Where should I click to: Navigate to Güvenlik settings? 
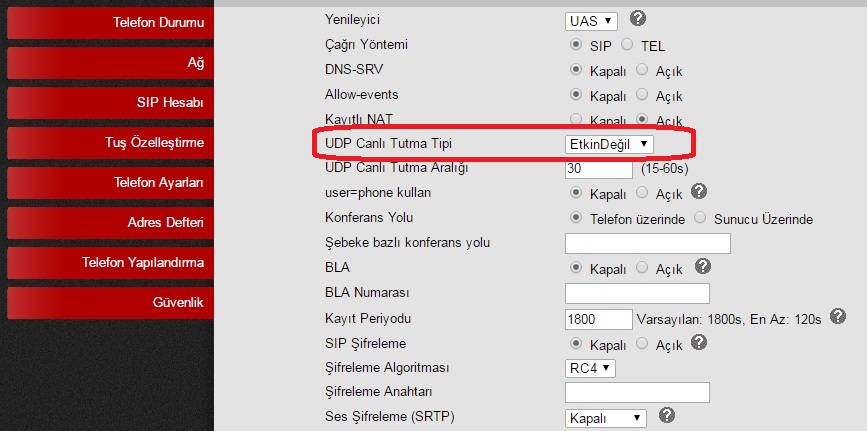[x=111, y=302]
